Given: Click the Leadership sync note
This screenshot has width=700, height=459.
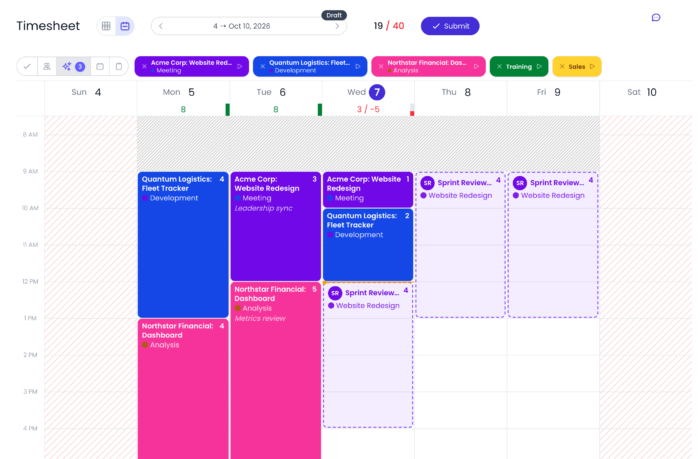Looking at the screenshot, I should tap(263, 209).
